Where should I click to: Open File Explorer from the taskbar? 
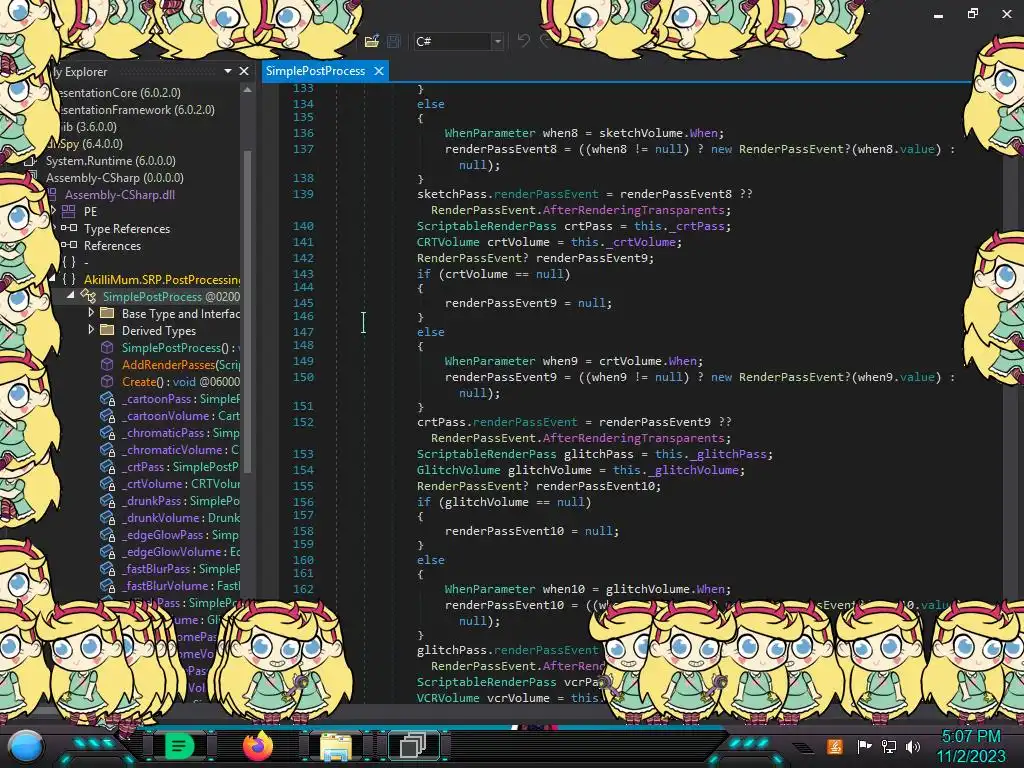coord(336,746)
